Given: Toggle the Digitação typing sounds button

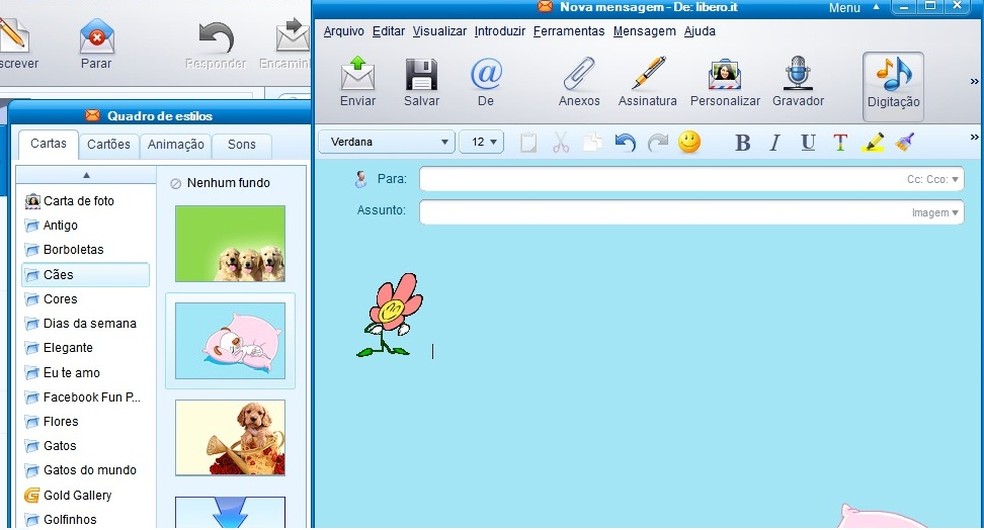Looking at the screenshot, I should pos(893,85).
